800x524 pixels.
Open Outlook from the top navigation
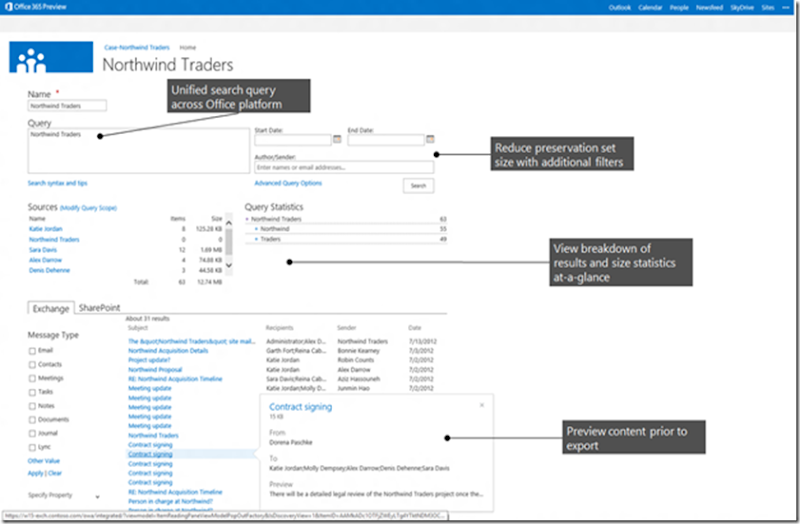(619, 8)
